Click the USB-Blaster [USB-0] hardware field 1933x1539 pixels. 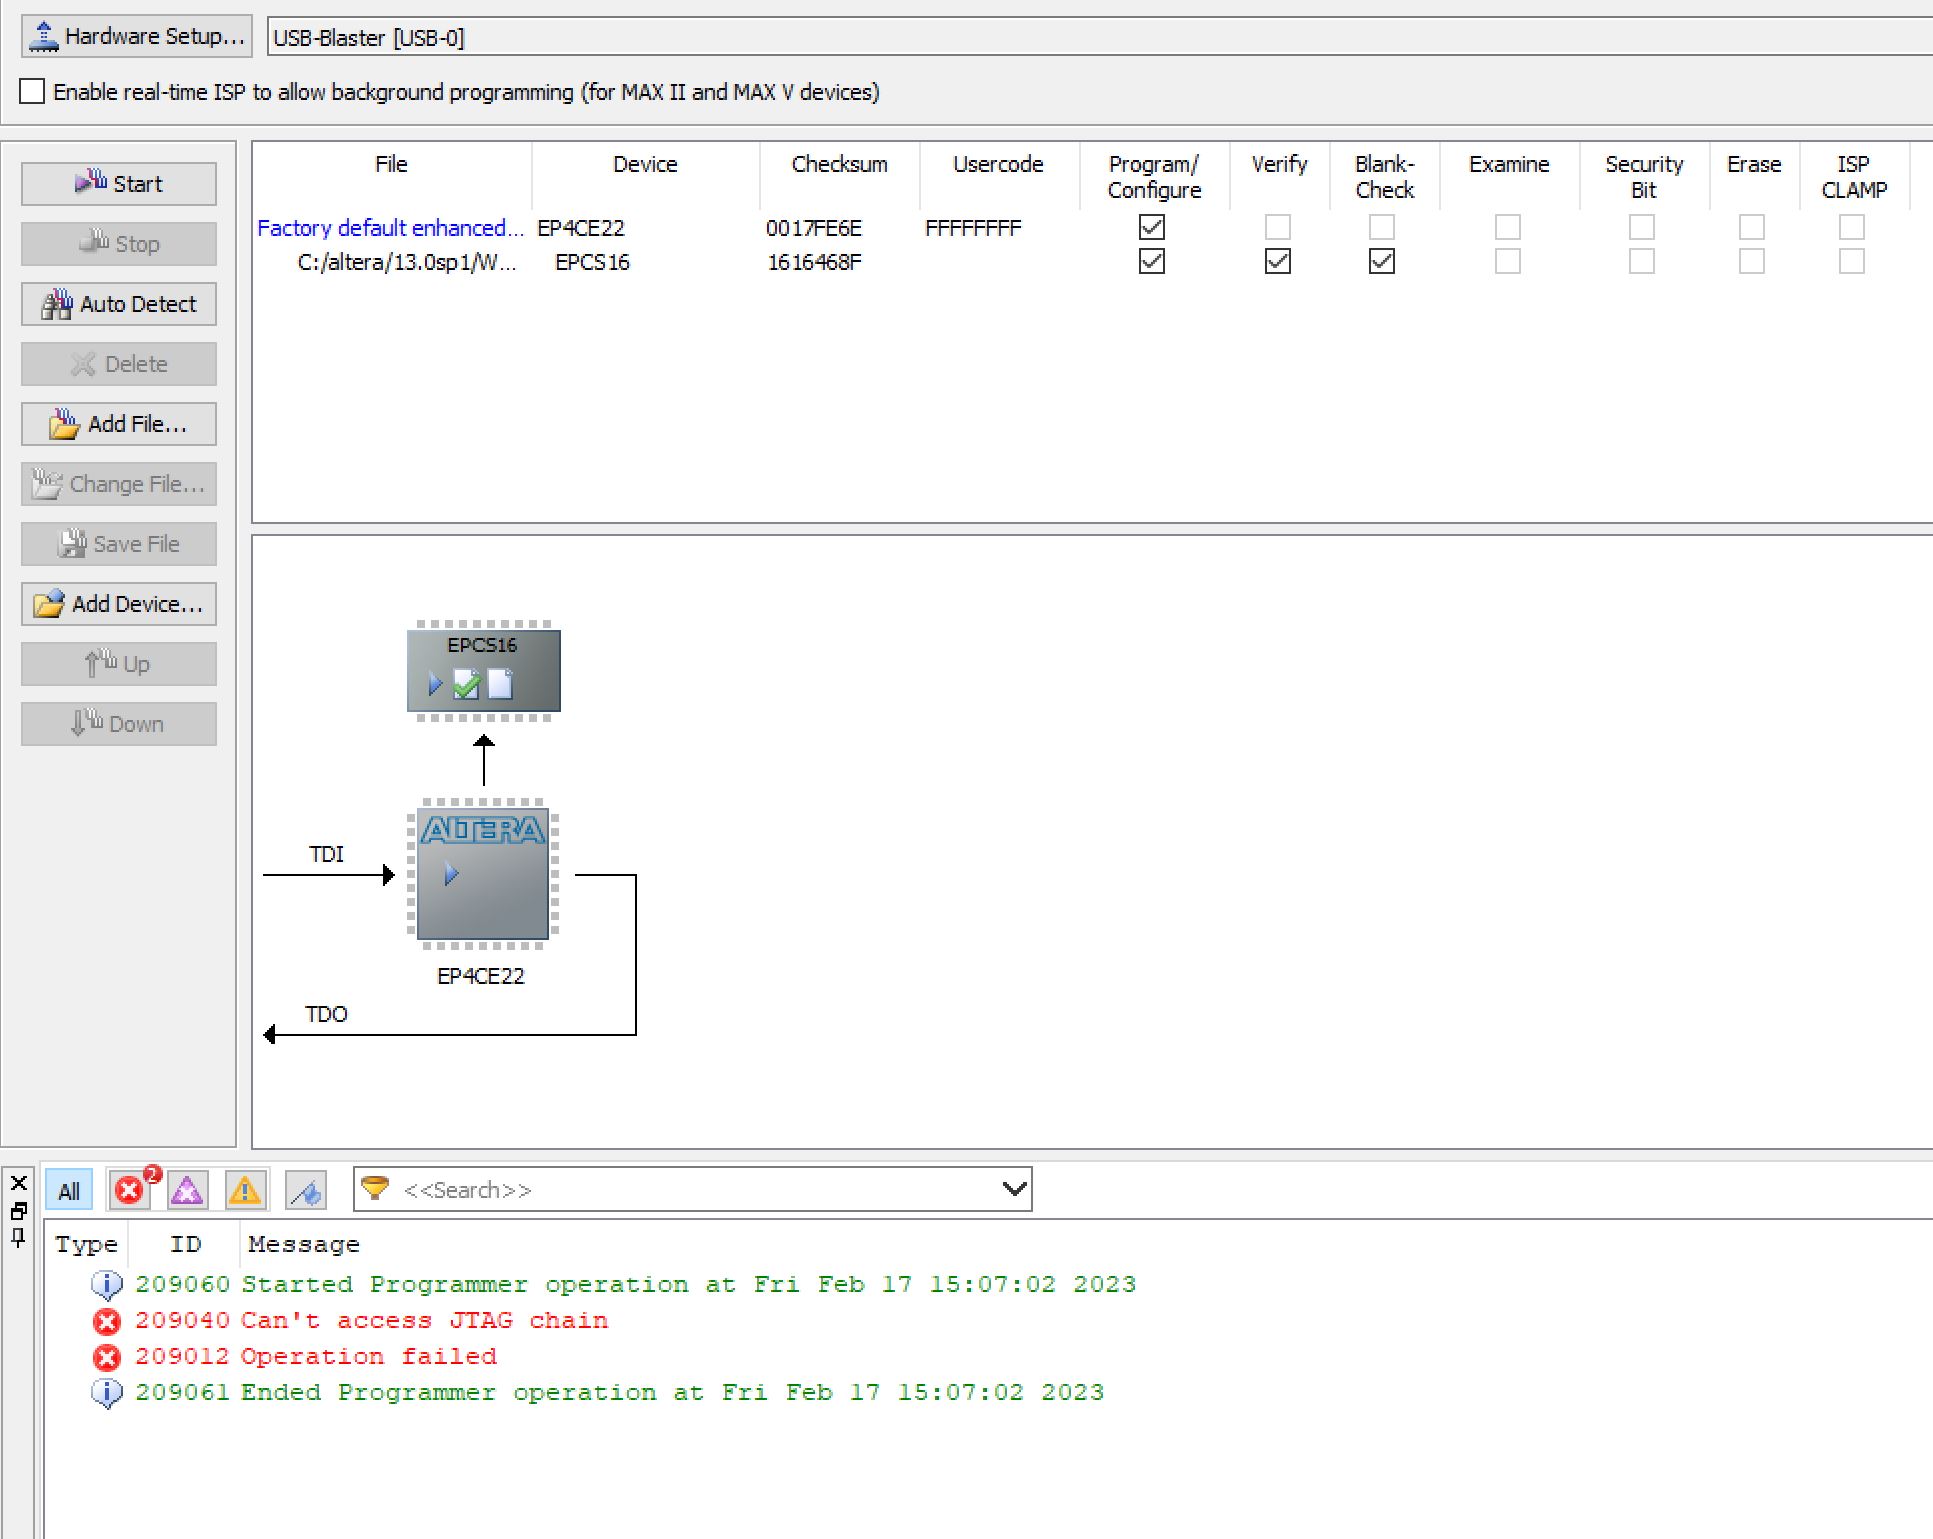(1099, 37)
